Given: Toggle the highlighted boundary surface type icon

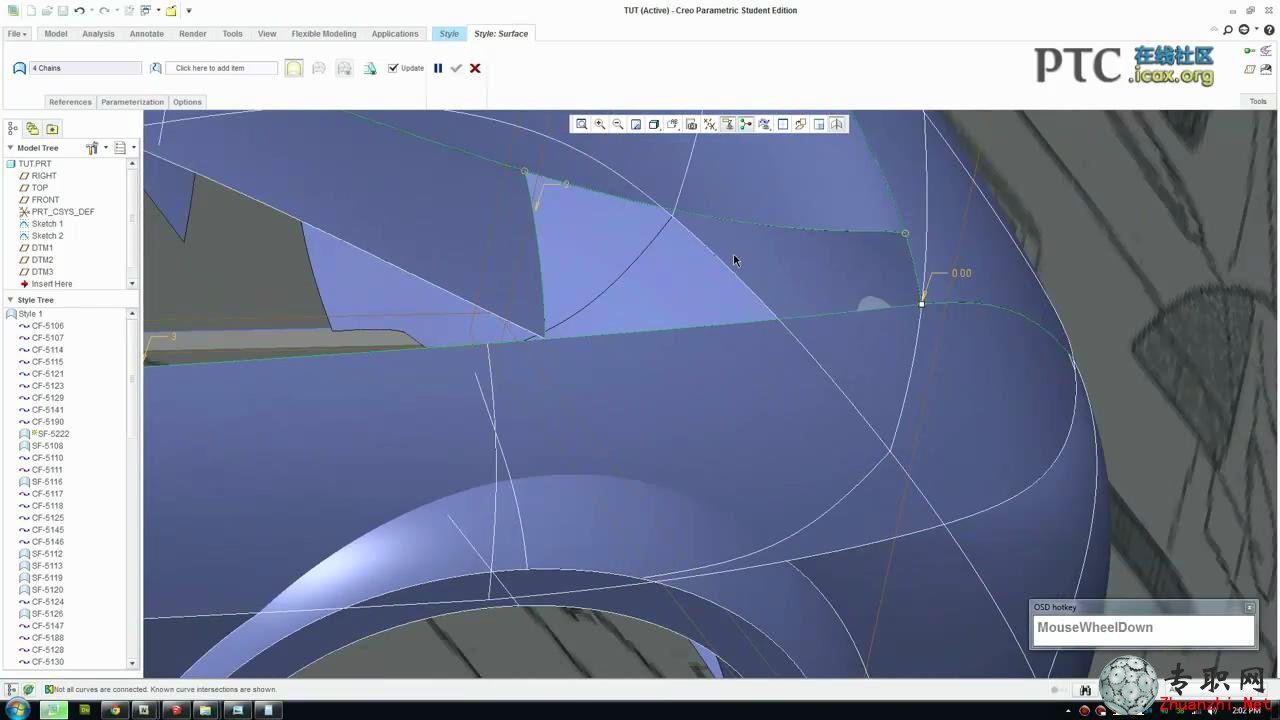Looking at the screenshot, I should (x=293, y=68).
